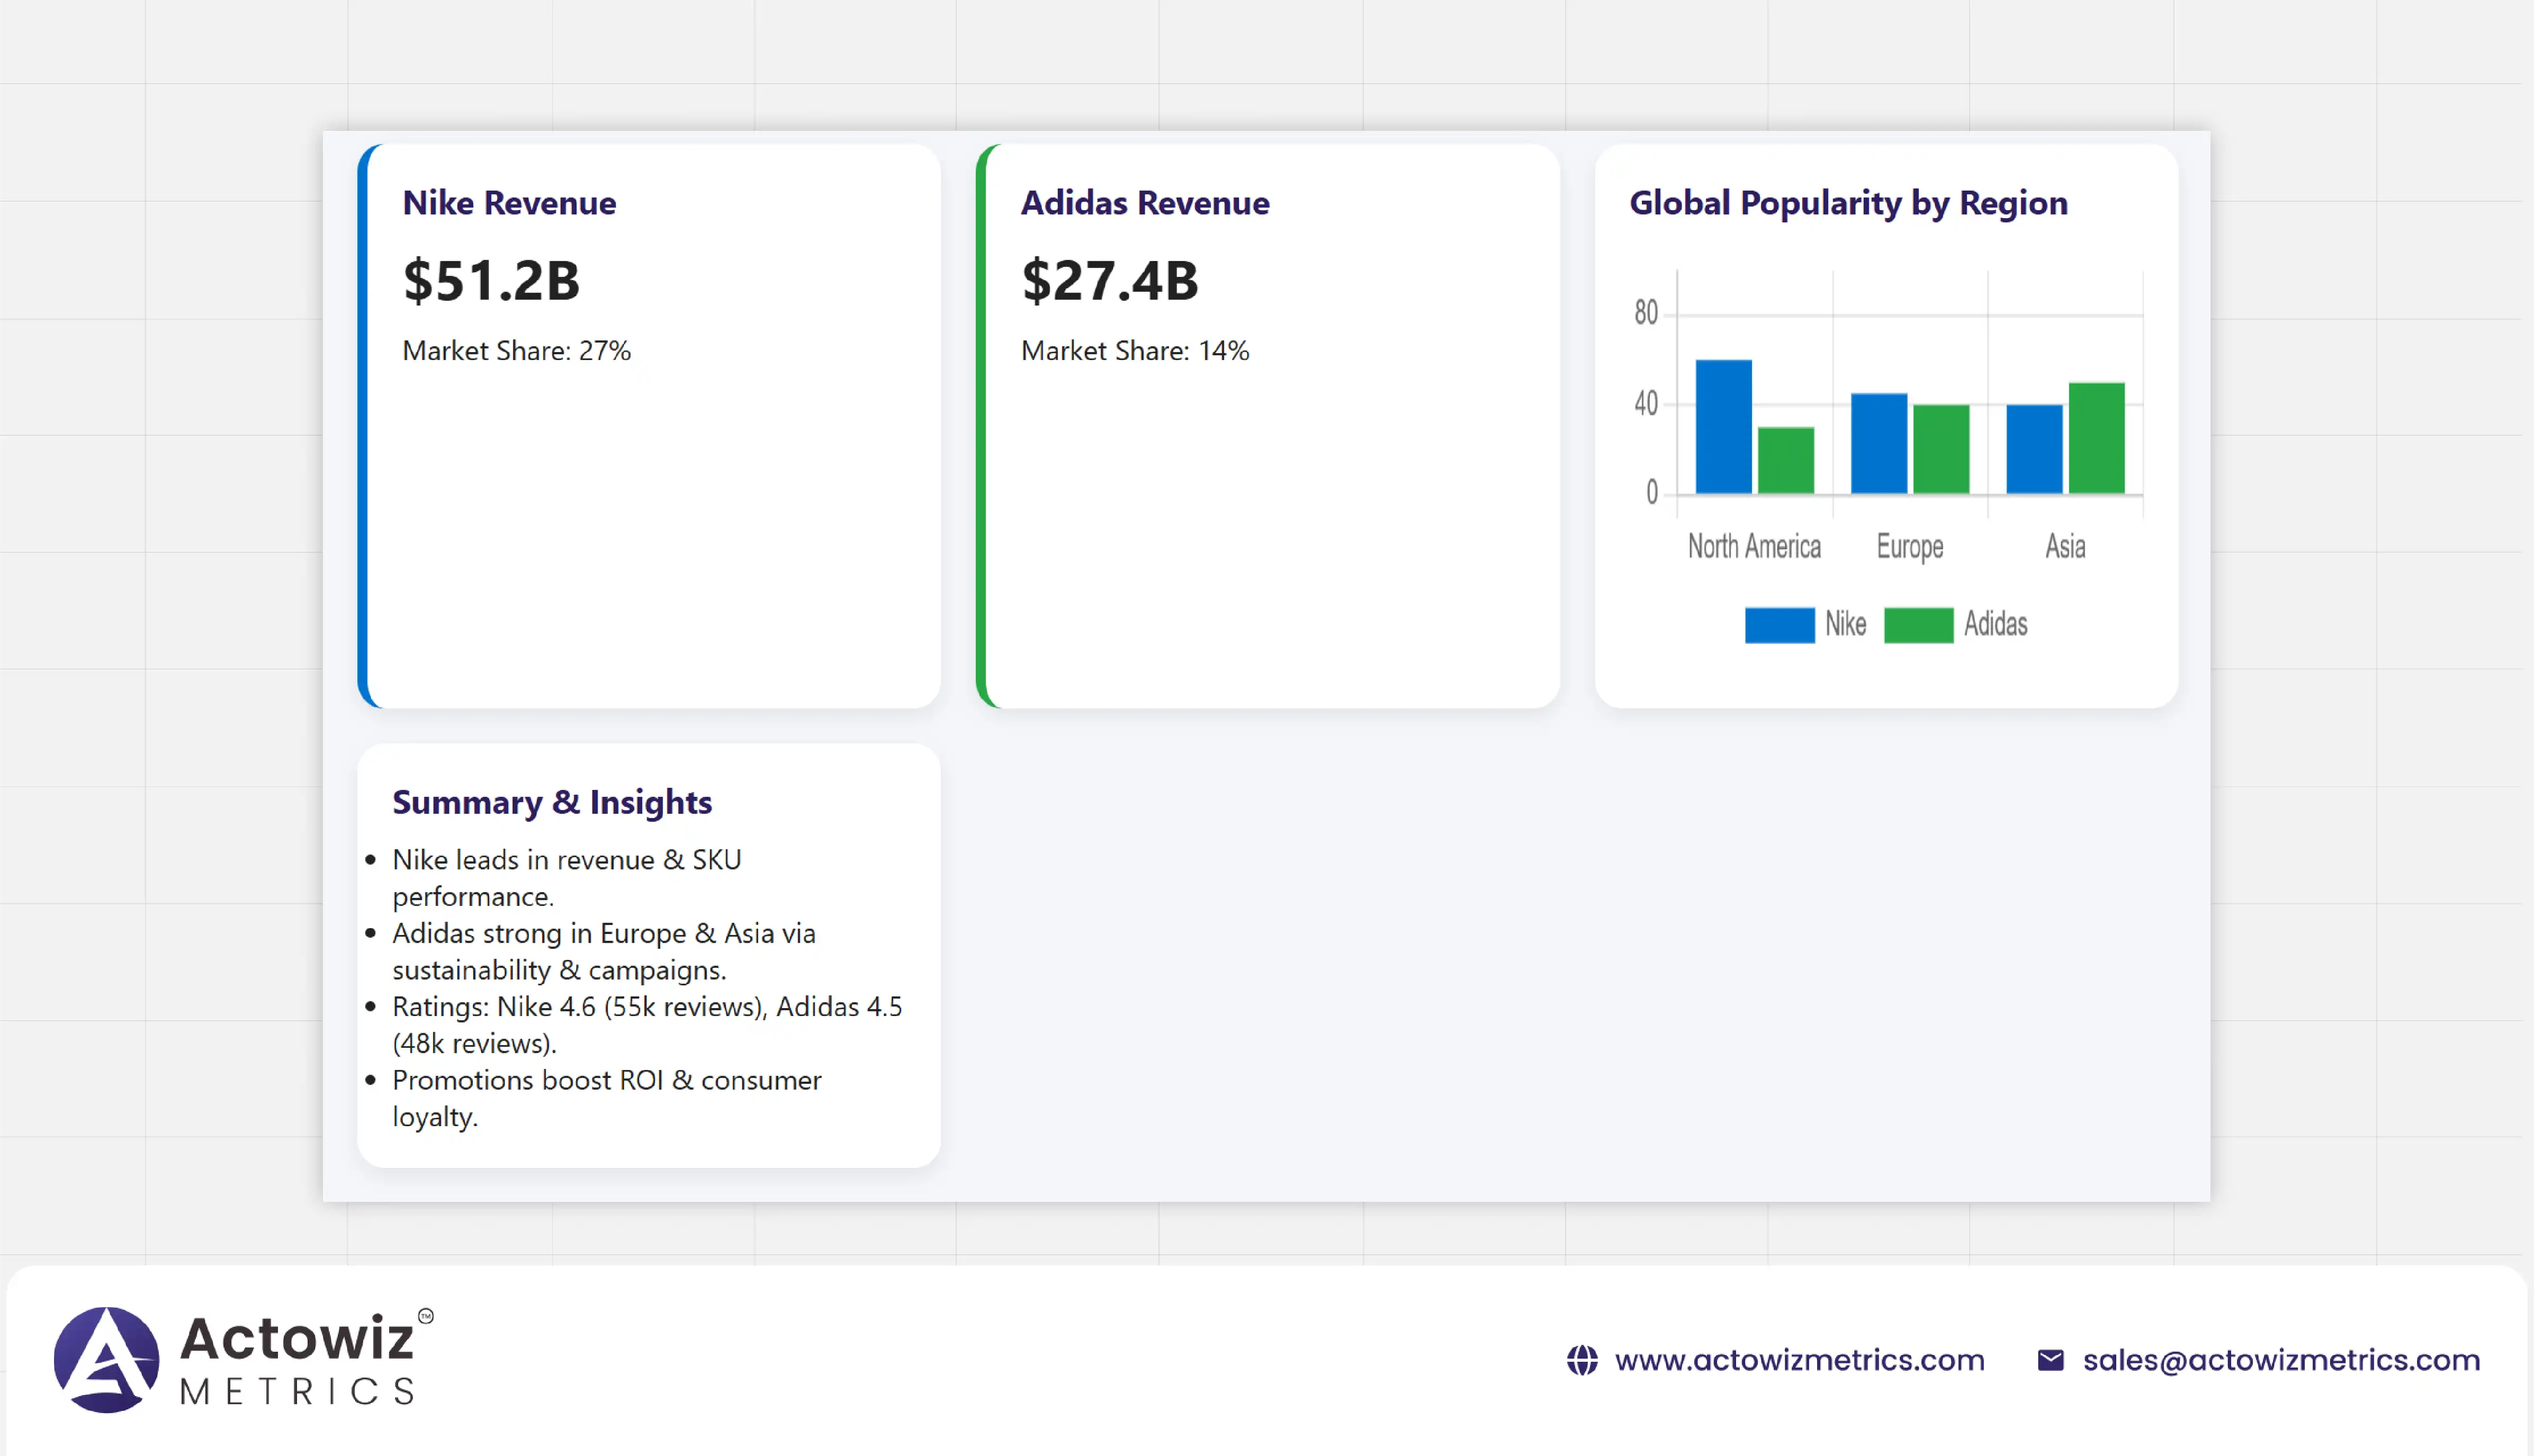Image resolution: width=2534 pixels, height=1456 pixels.
Task: Click the Actowiz brand name text
Action: coord(297,1338)
